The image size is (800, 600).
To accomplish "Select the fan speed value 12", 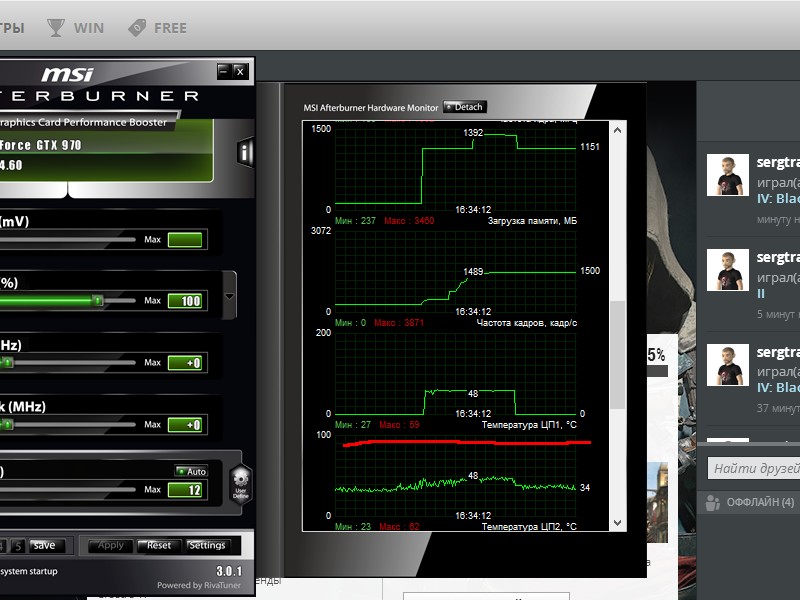I will 185,490.
